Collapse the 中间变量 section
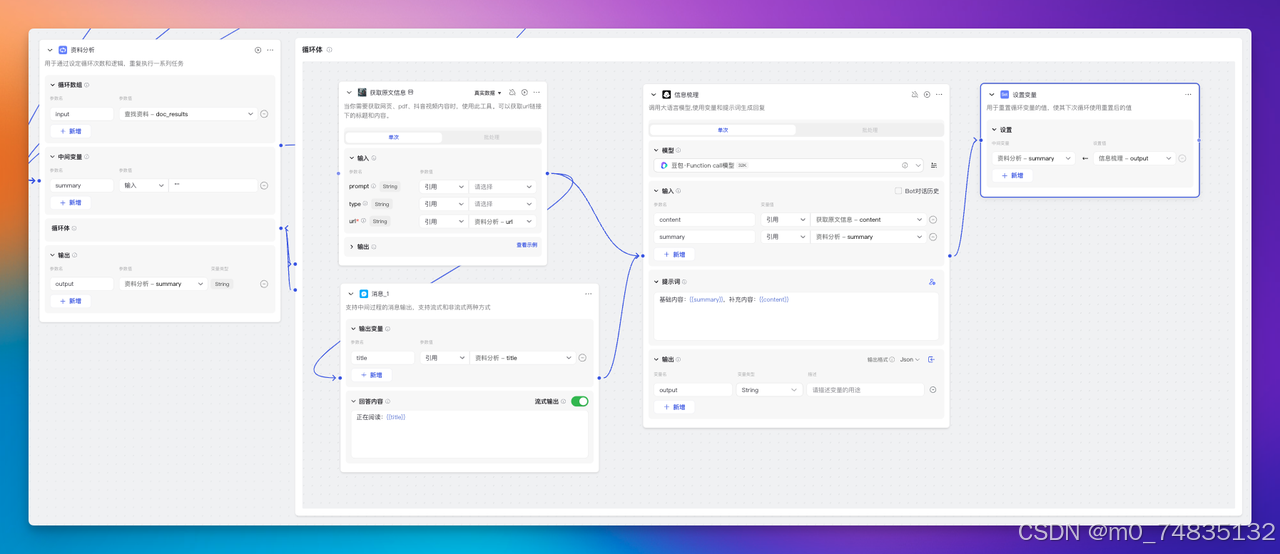The height and width of the screenshot is (554, 1280). coord(53,157)
